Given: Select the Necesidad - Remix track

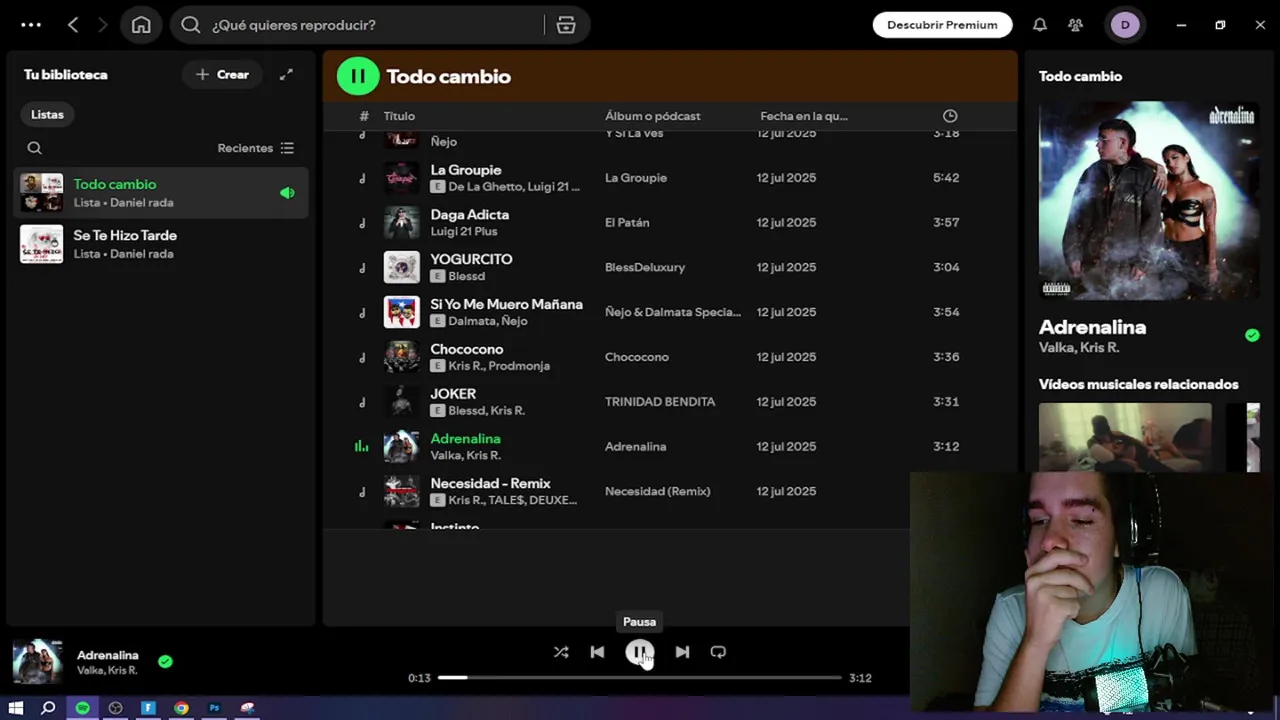Looking at the screenshot, I should tap(490, 484).
